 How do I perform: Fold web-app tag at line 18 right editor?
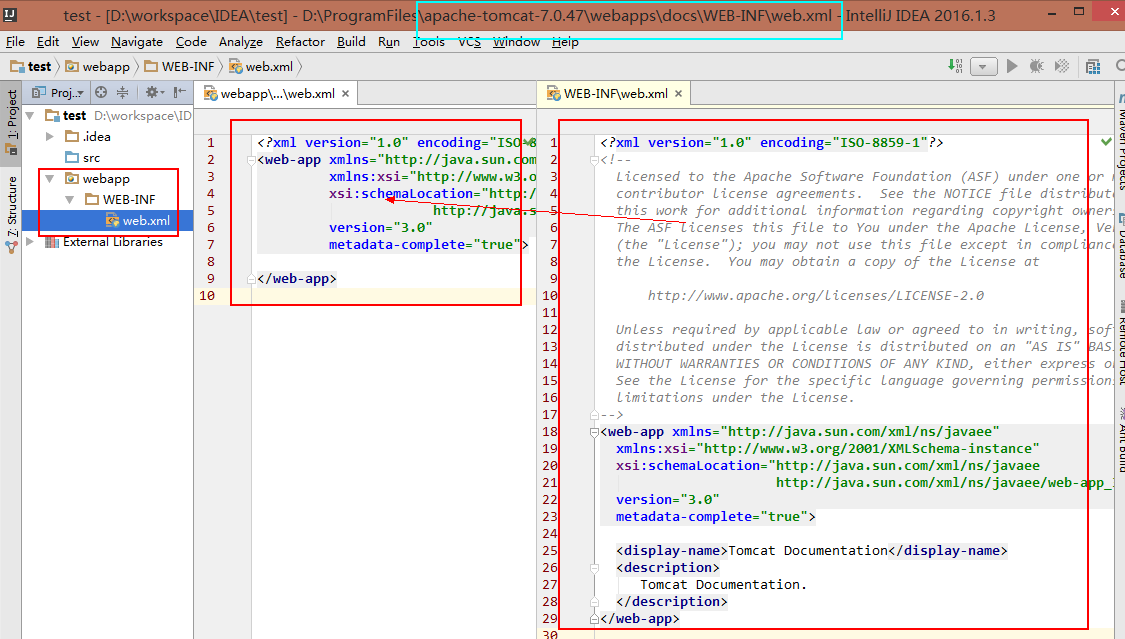click(x=594, y=432)
